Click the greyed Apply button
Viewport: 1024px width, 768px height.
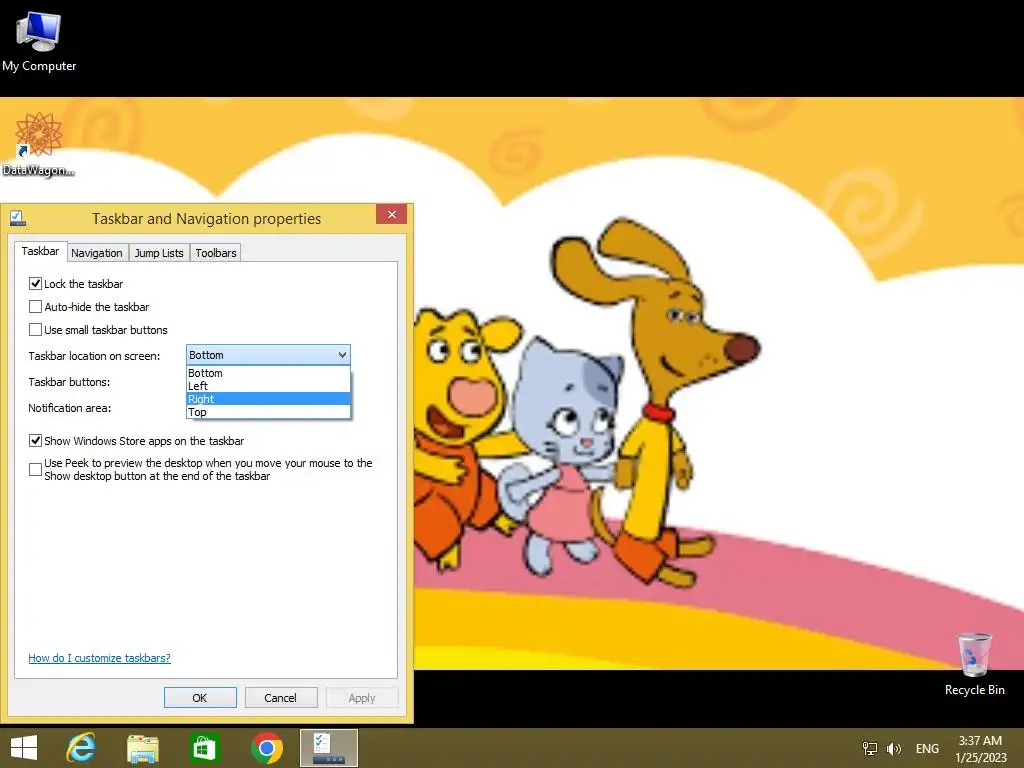[362, 697]
